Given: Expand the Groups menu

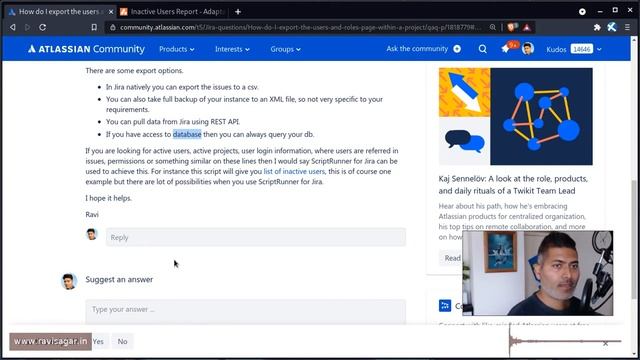Looking at the screenshot, I should tap(285, 49).
